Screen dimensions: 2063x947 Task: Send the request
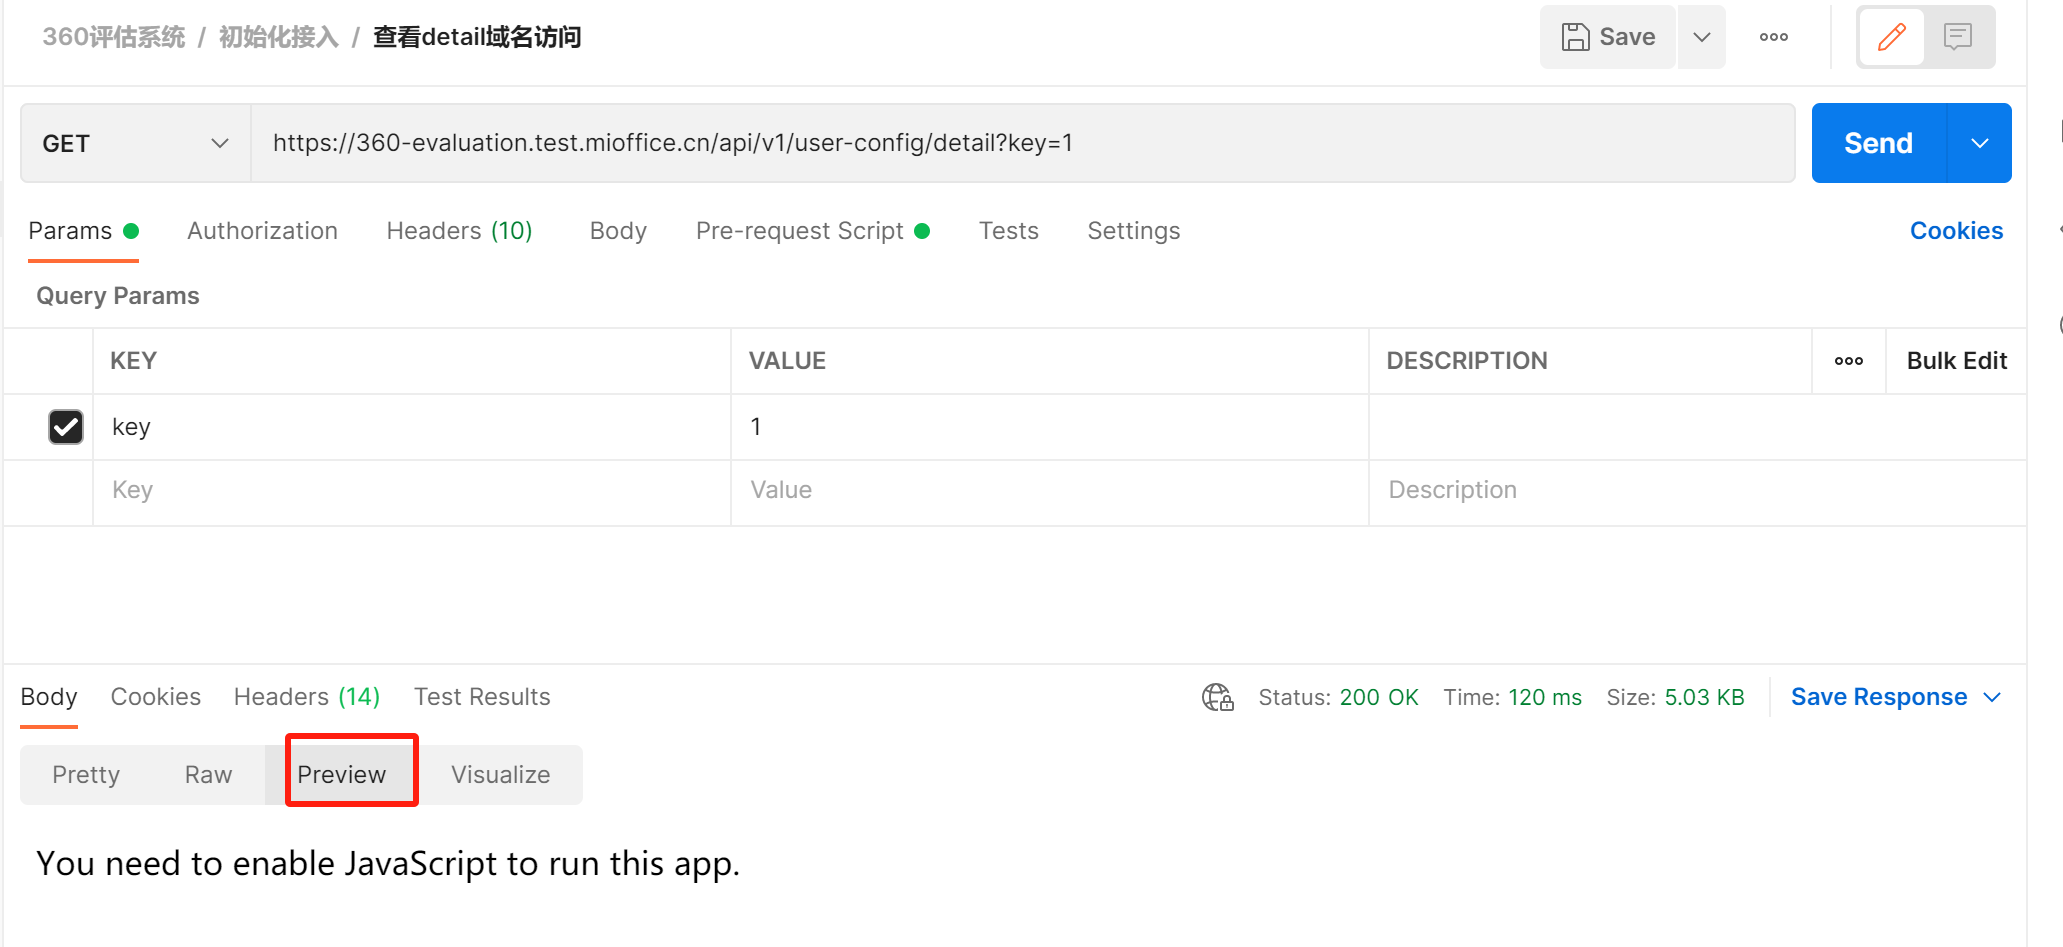(x=1878, y=143)
